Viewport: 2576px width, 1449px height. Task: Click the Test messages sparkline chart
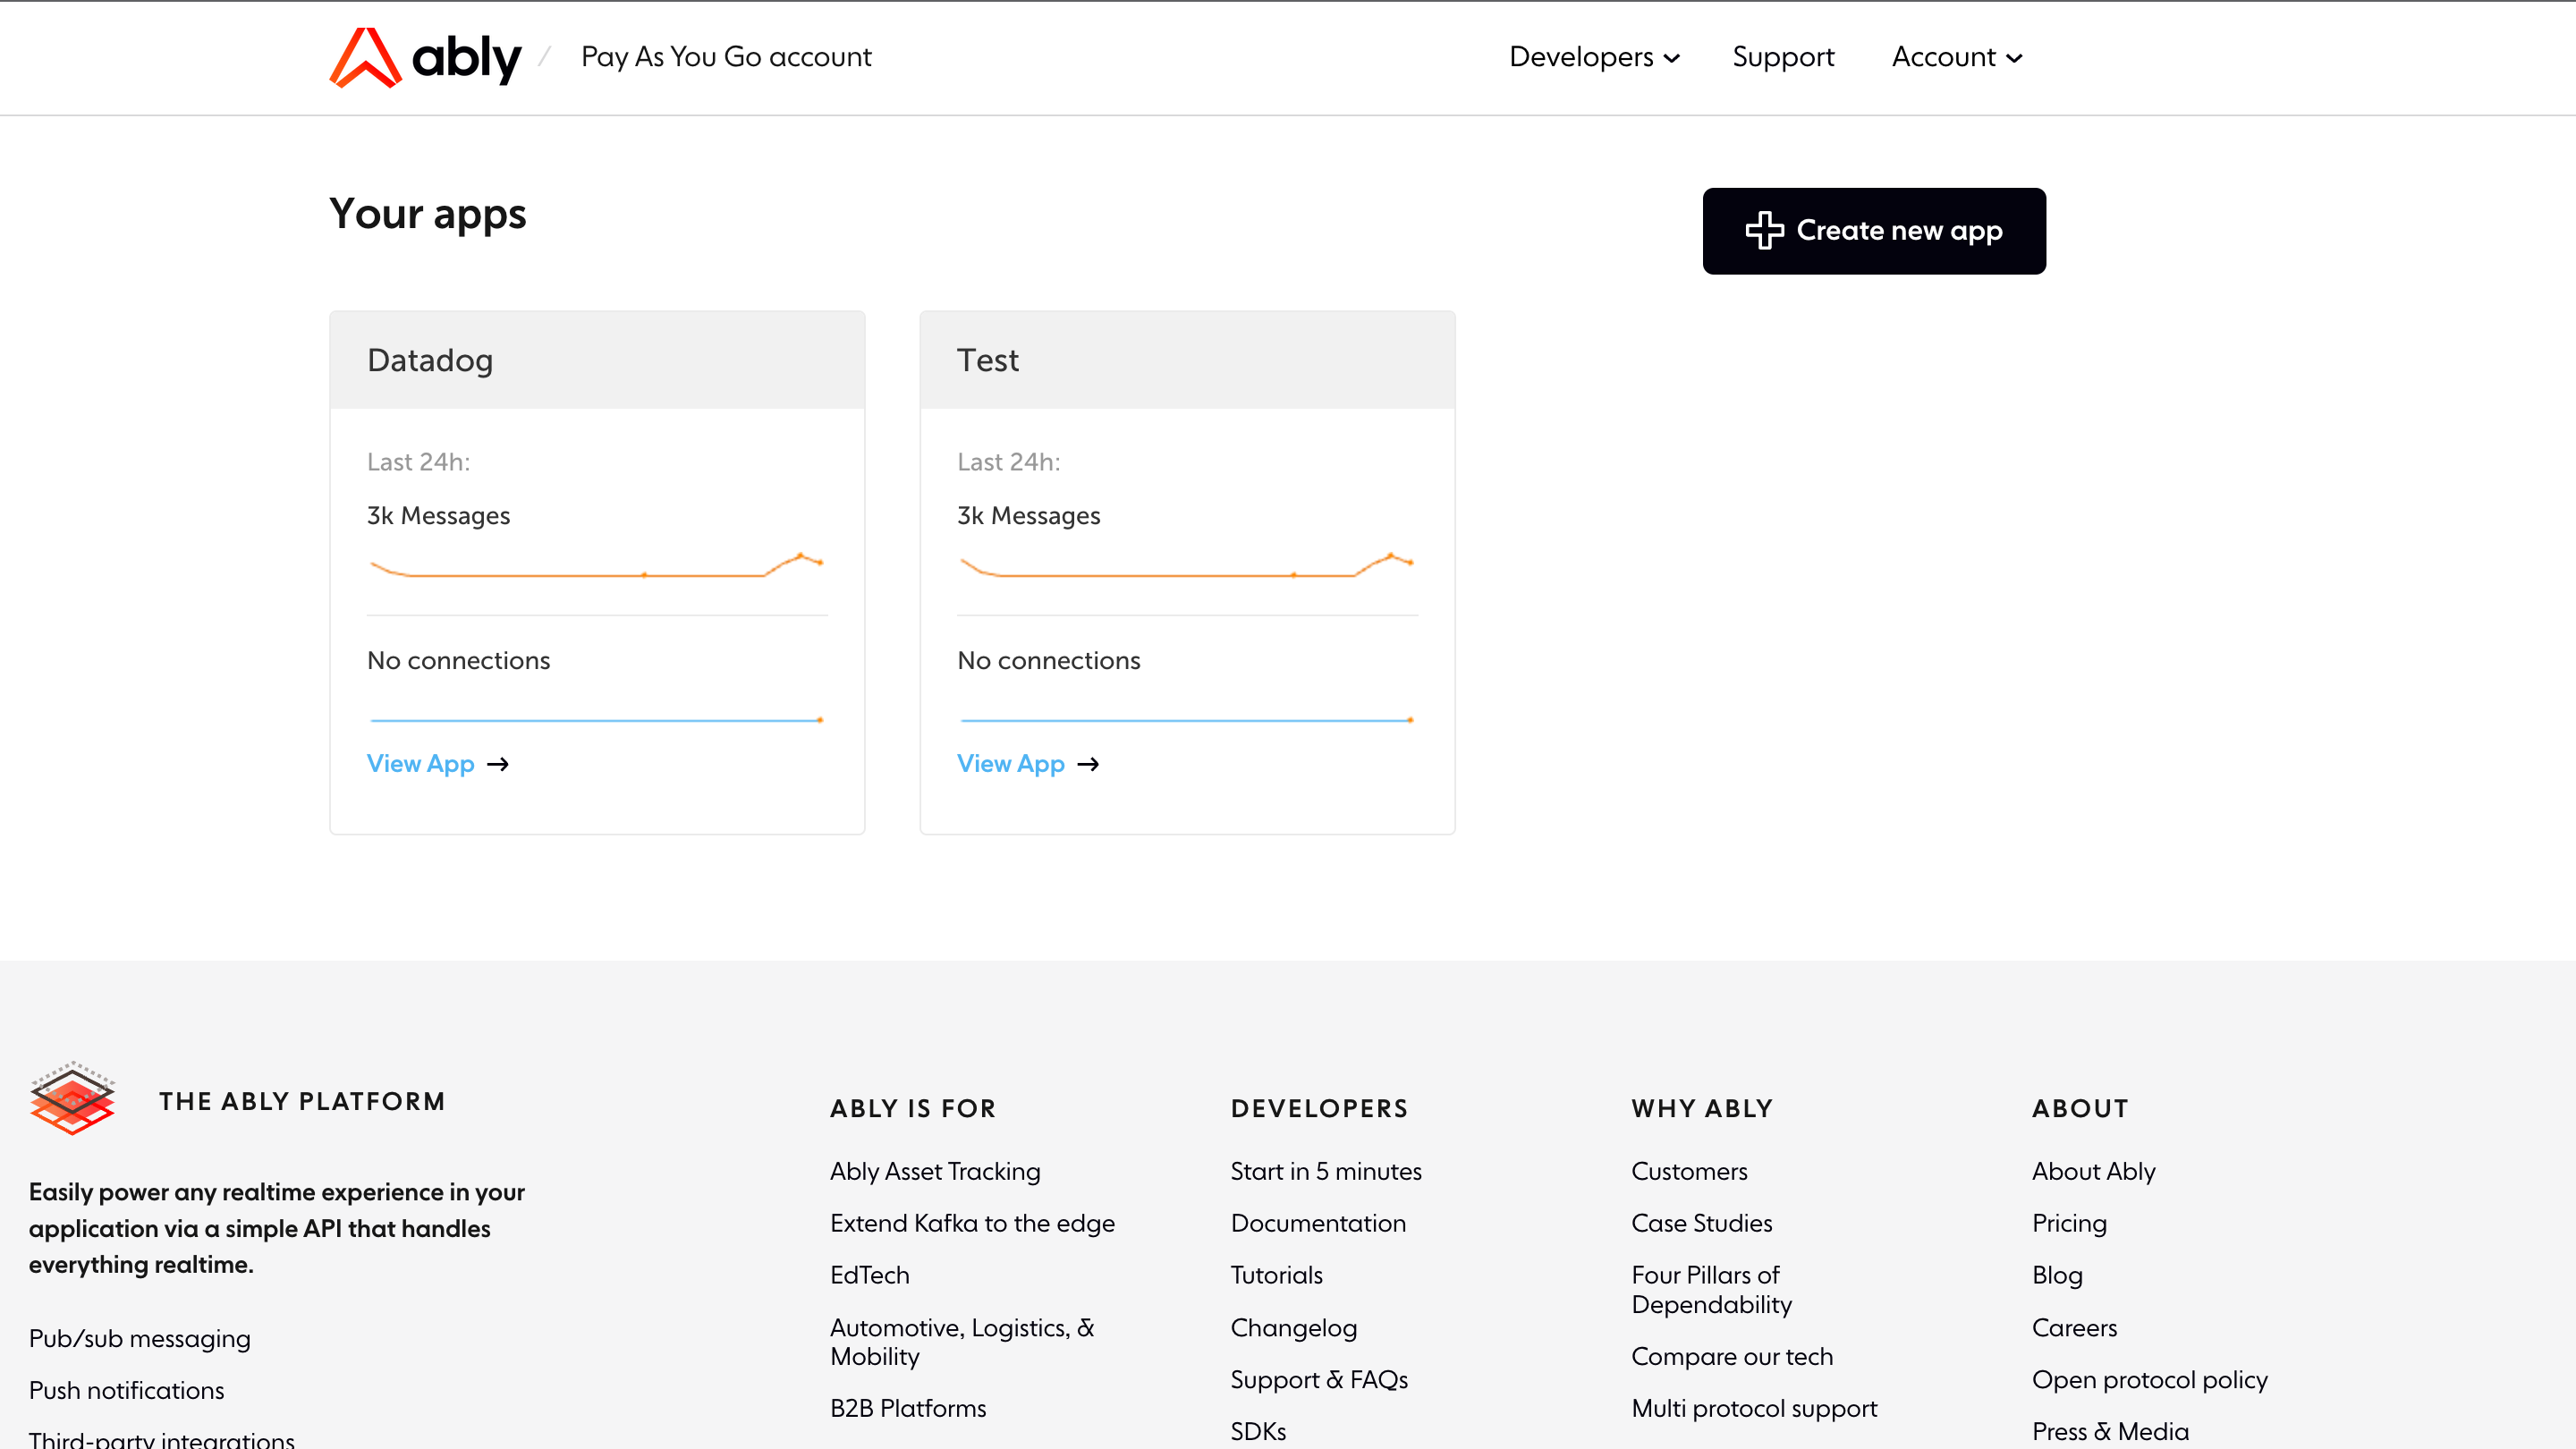tap(1187, 566)
